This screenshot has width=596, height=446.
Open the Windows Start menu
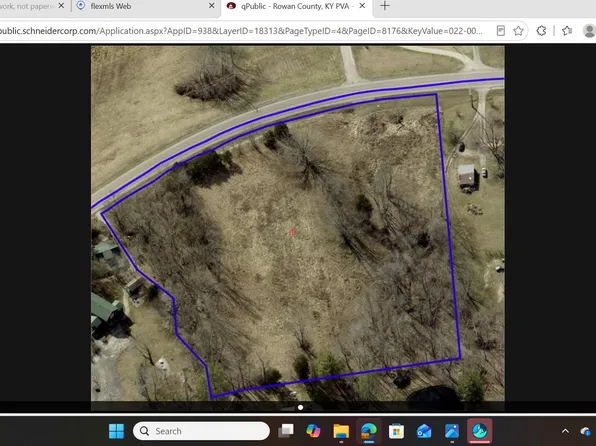[116, 431]
